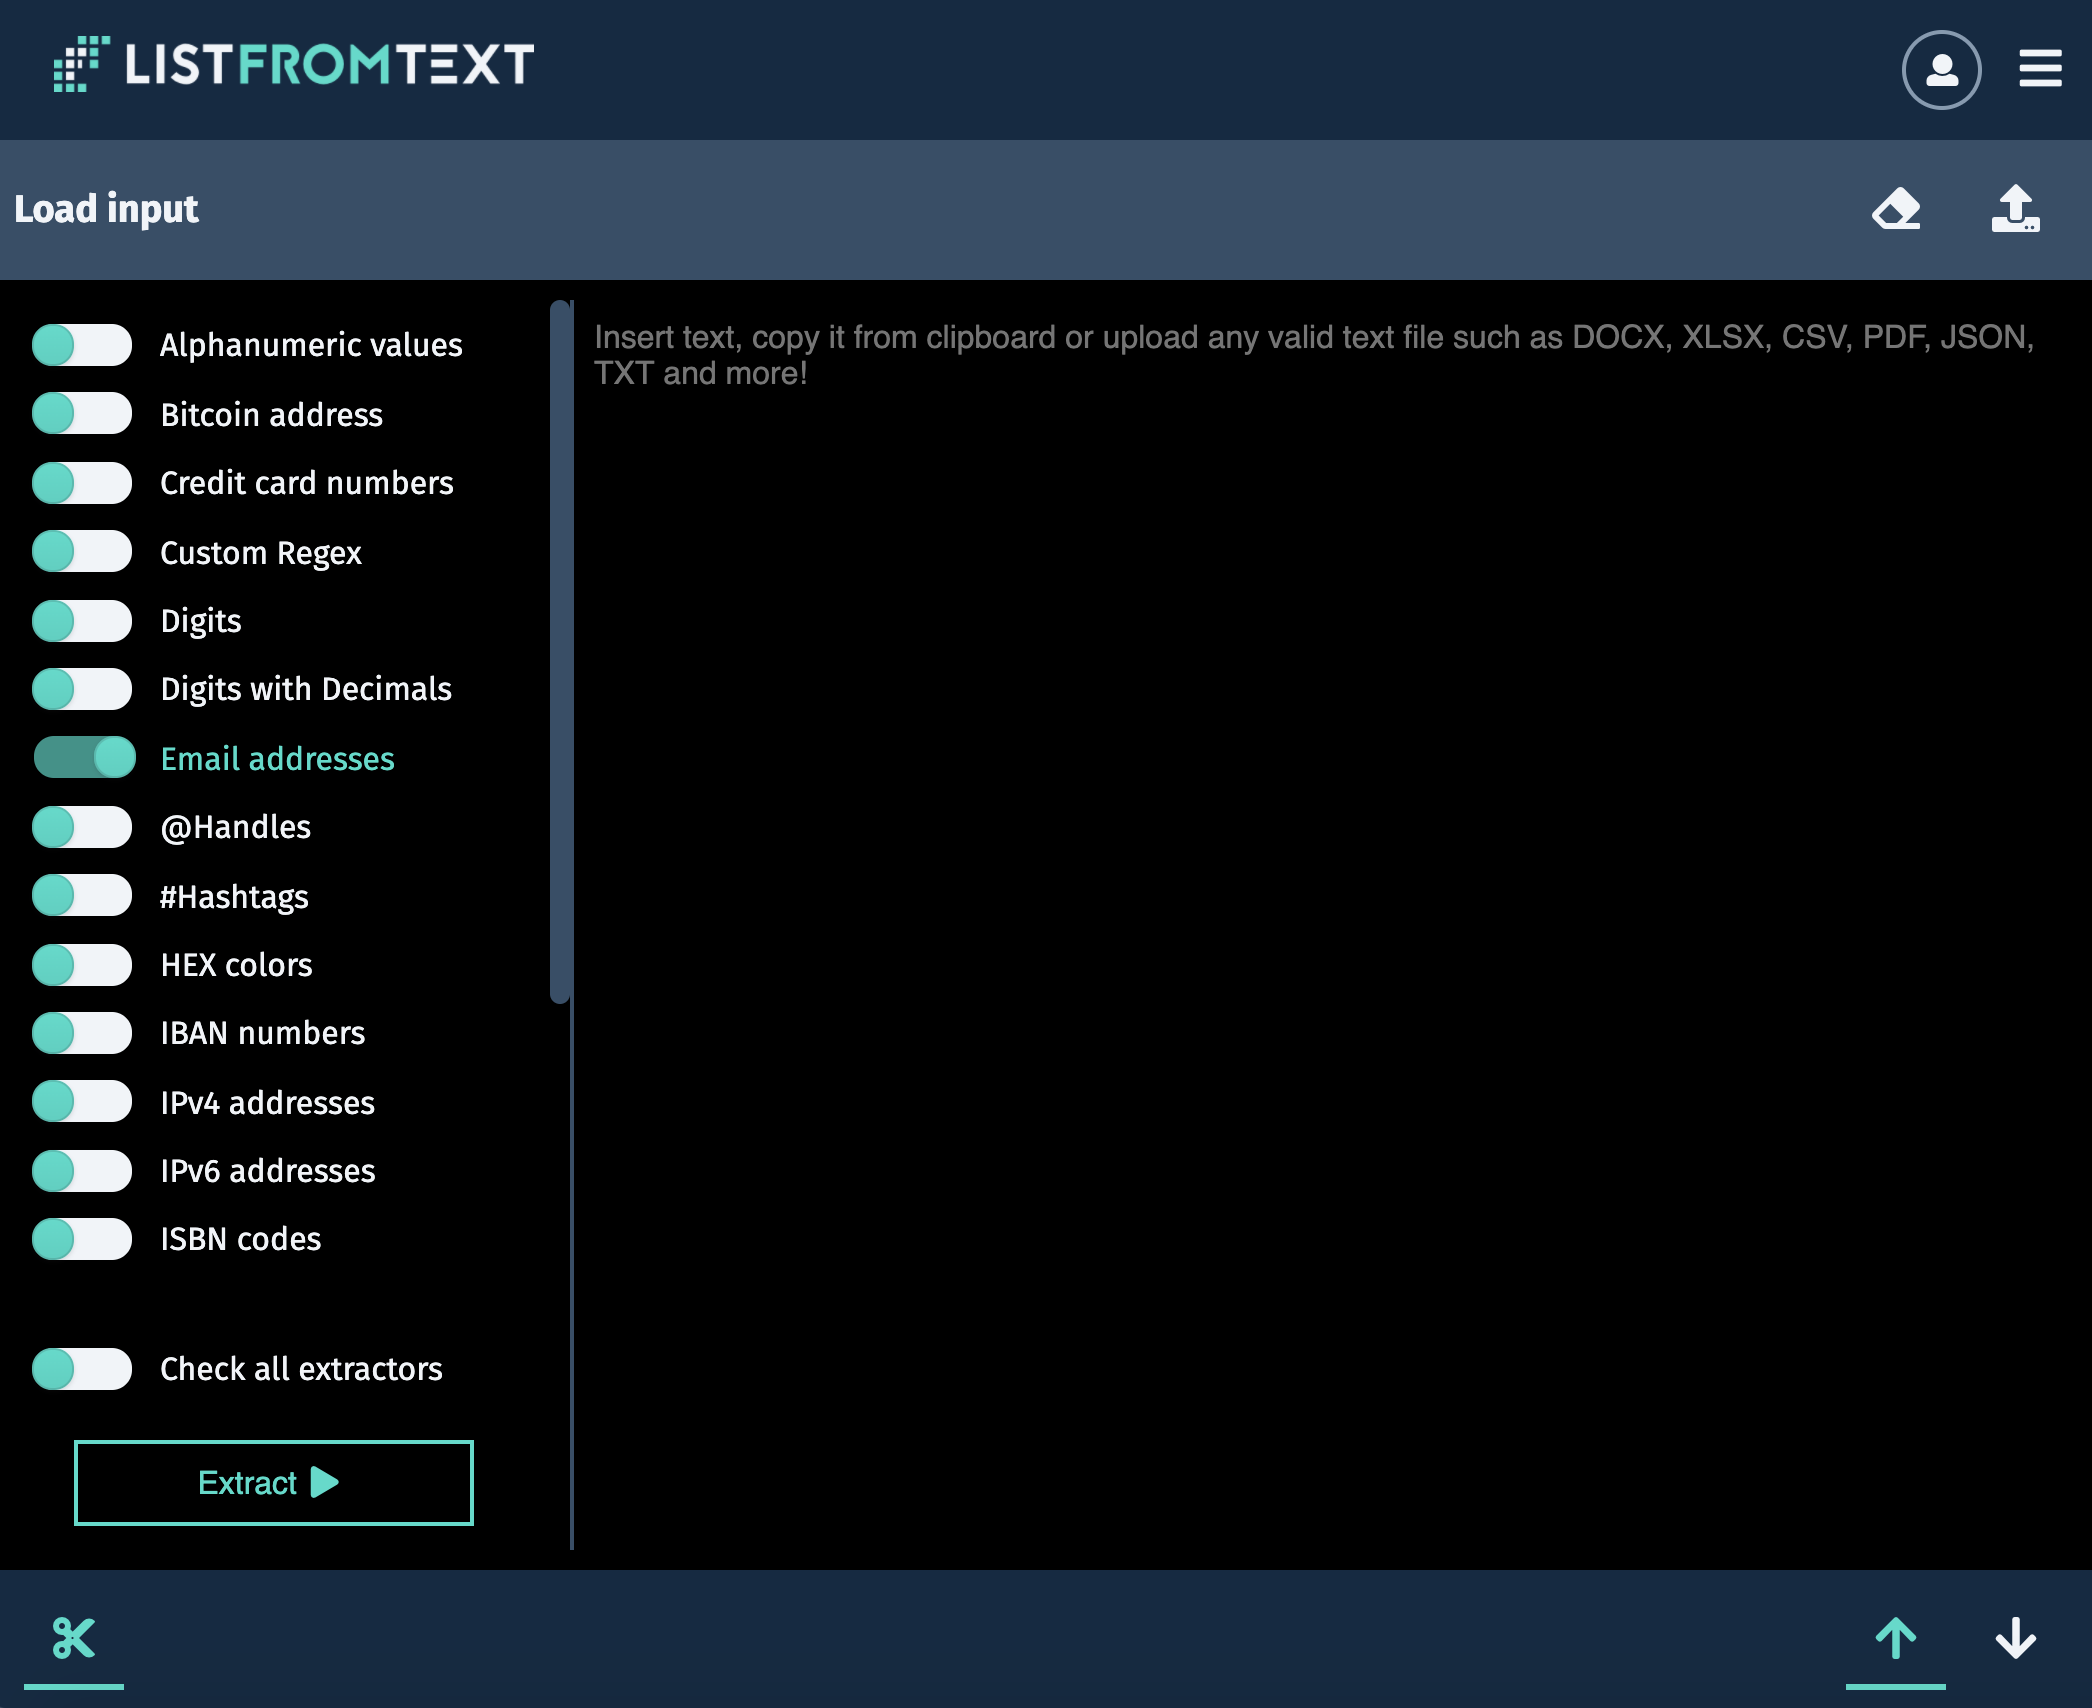This screenshot has height=1708, width=2092.
Task: Disable Email addresses extractor
Action: tap(84, 757)
